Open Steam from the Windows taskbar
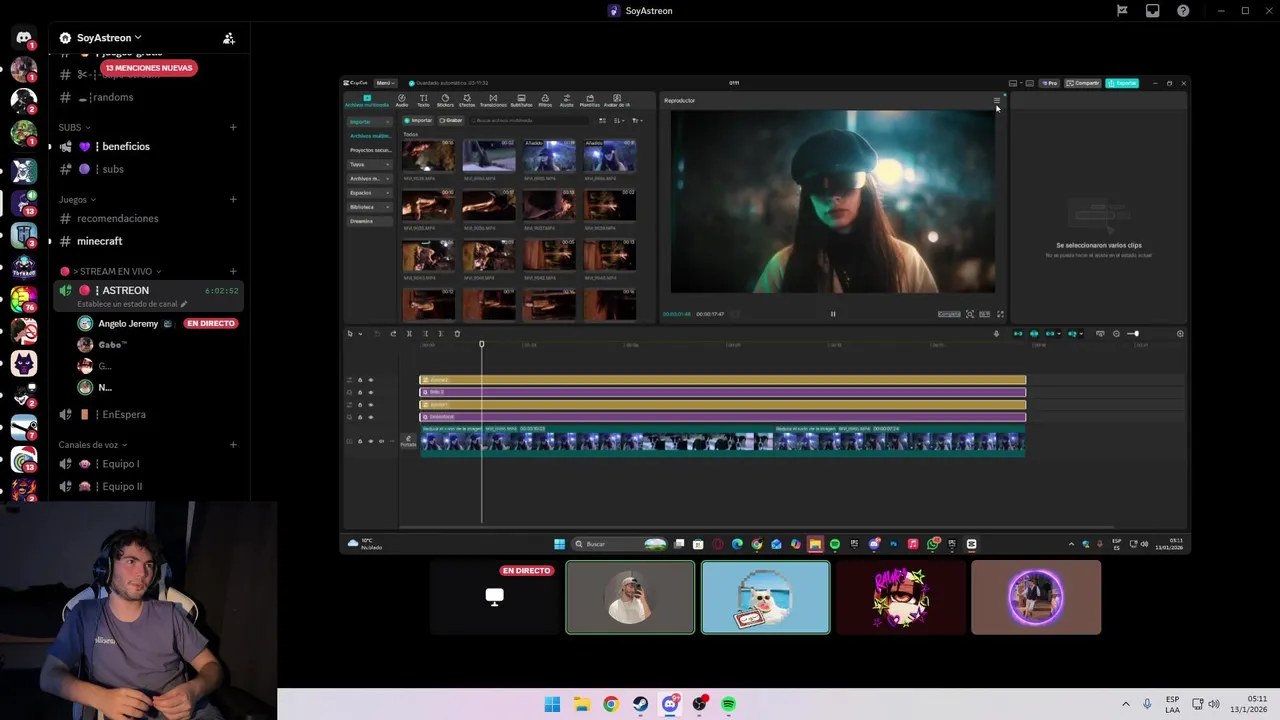Viewport: 1280px width, 720px height. pyautogui.click(x=640, y=704)
